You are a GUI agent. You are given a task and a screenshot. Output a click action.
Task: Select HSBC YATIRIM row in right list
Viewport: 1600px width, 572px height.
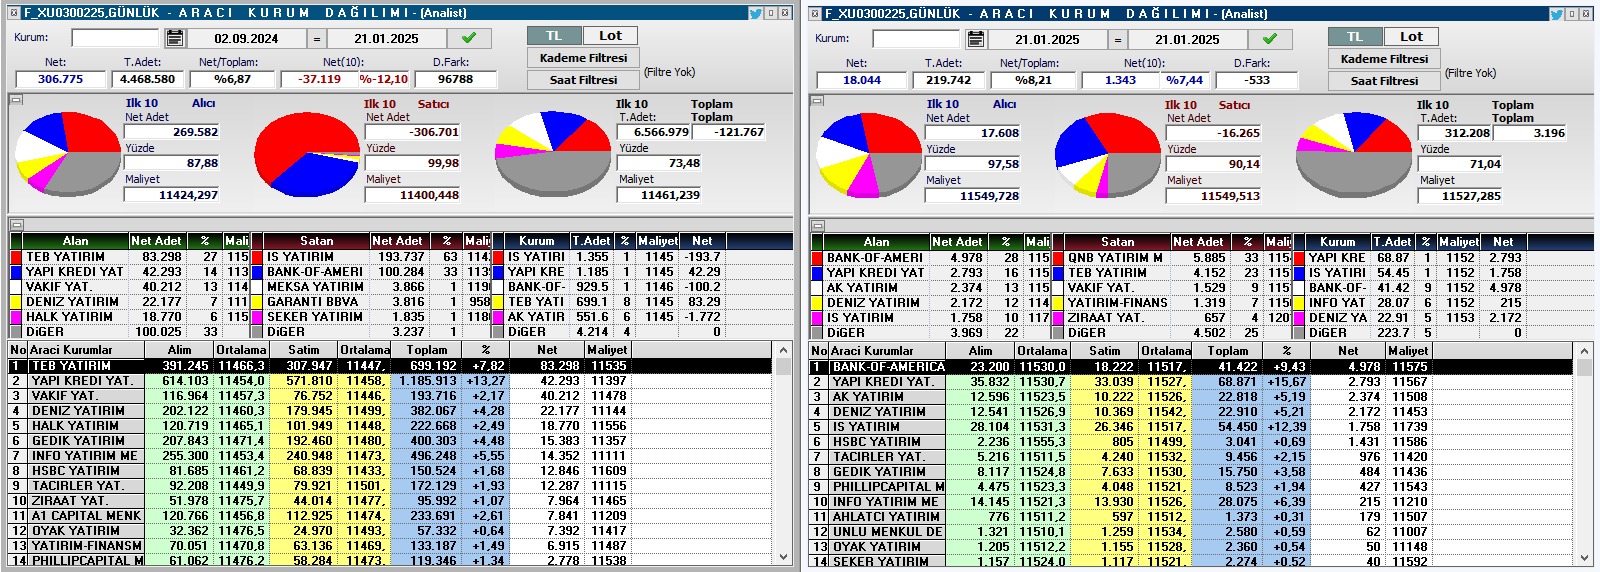click(1191, 442)
